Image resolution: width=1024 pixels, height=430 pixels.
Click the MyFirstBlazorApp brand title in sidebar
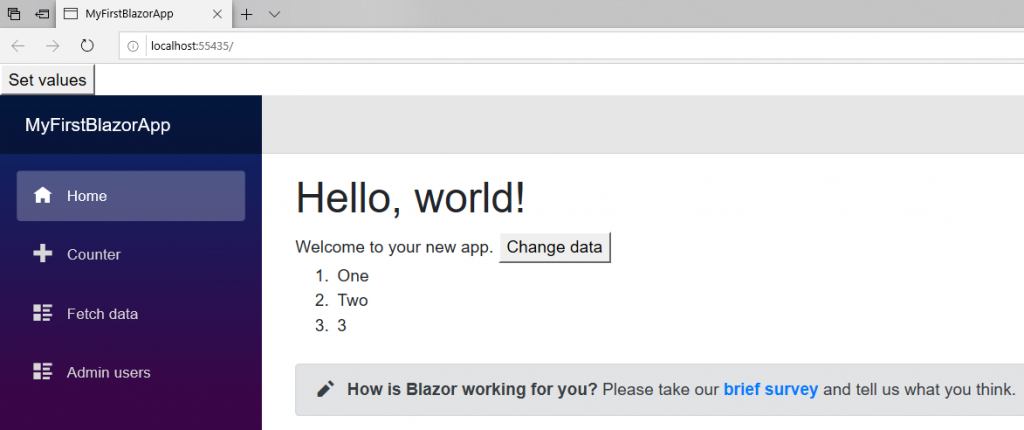(98, 125)
